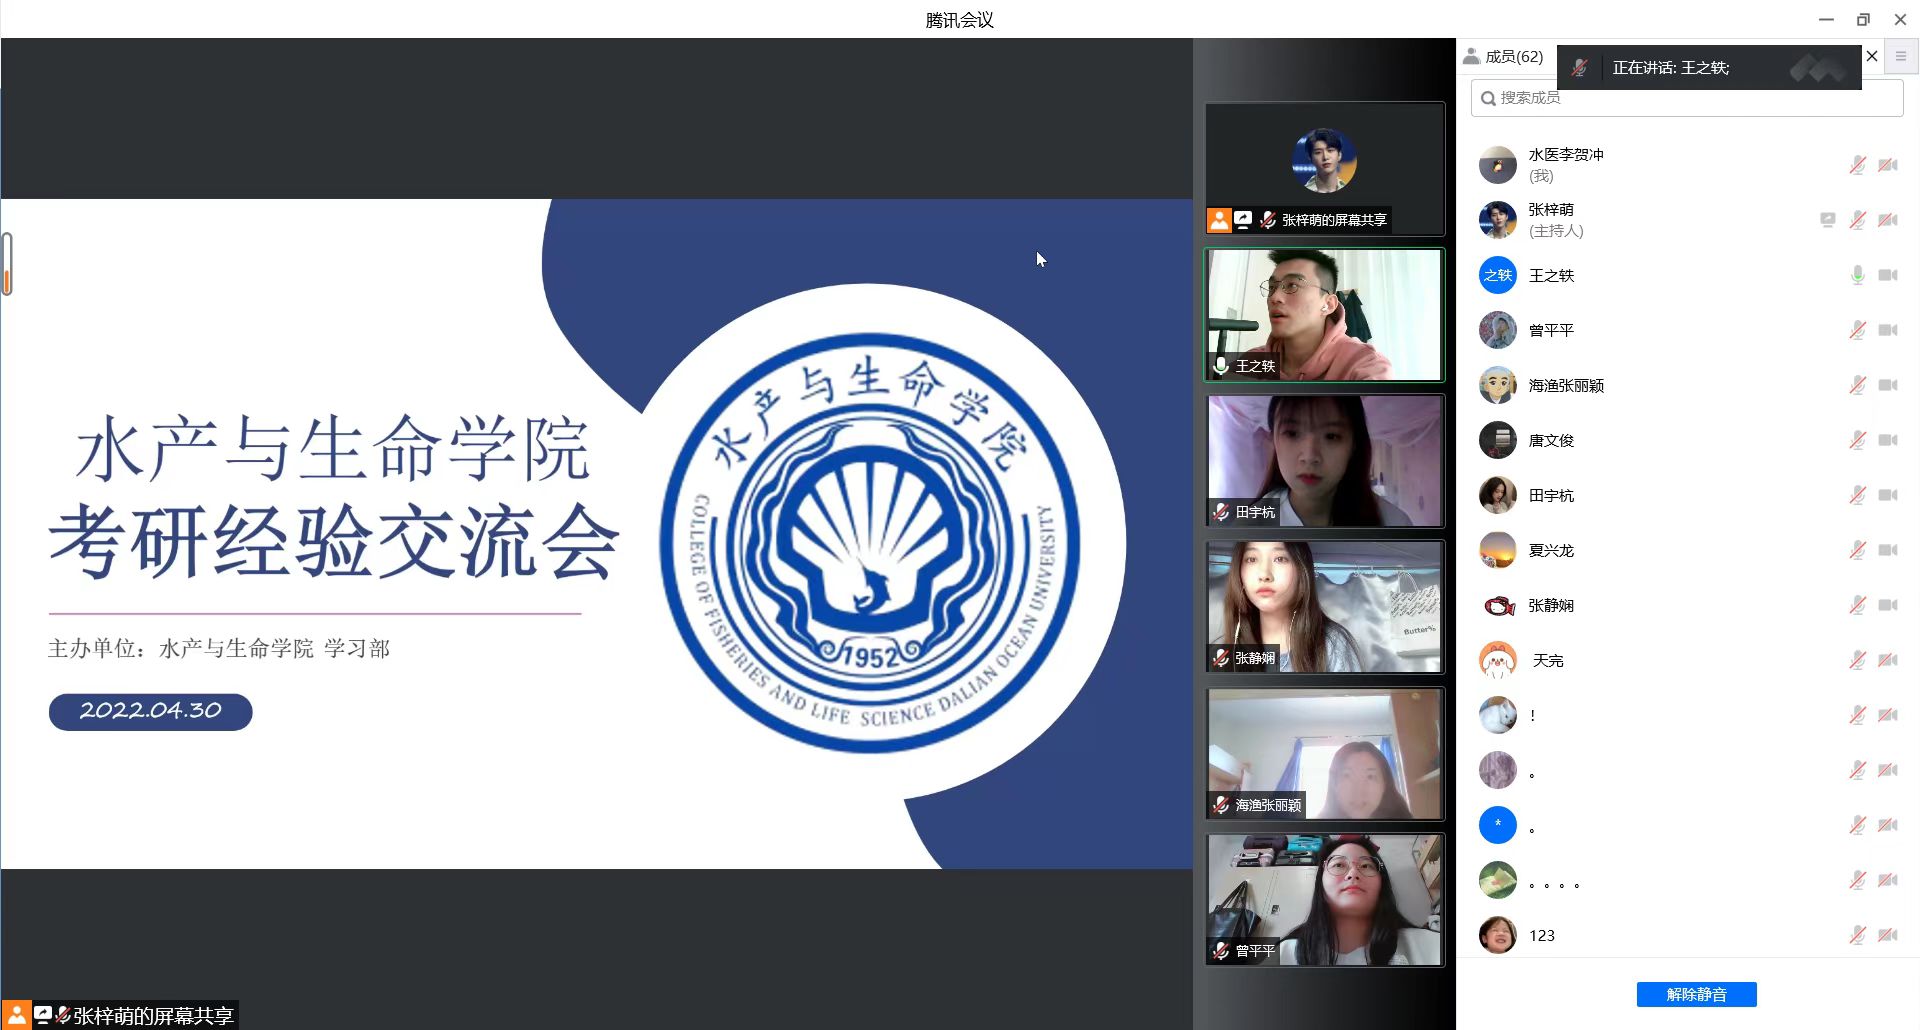Toggle my microphone in 水医李贺冲 row
The height and width of the screenshot is (1030, 1920).
(x=1857, y=165)
